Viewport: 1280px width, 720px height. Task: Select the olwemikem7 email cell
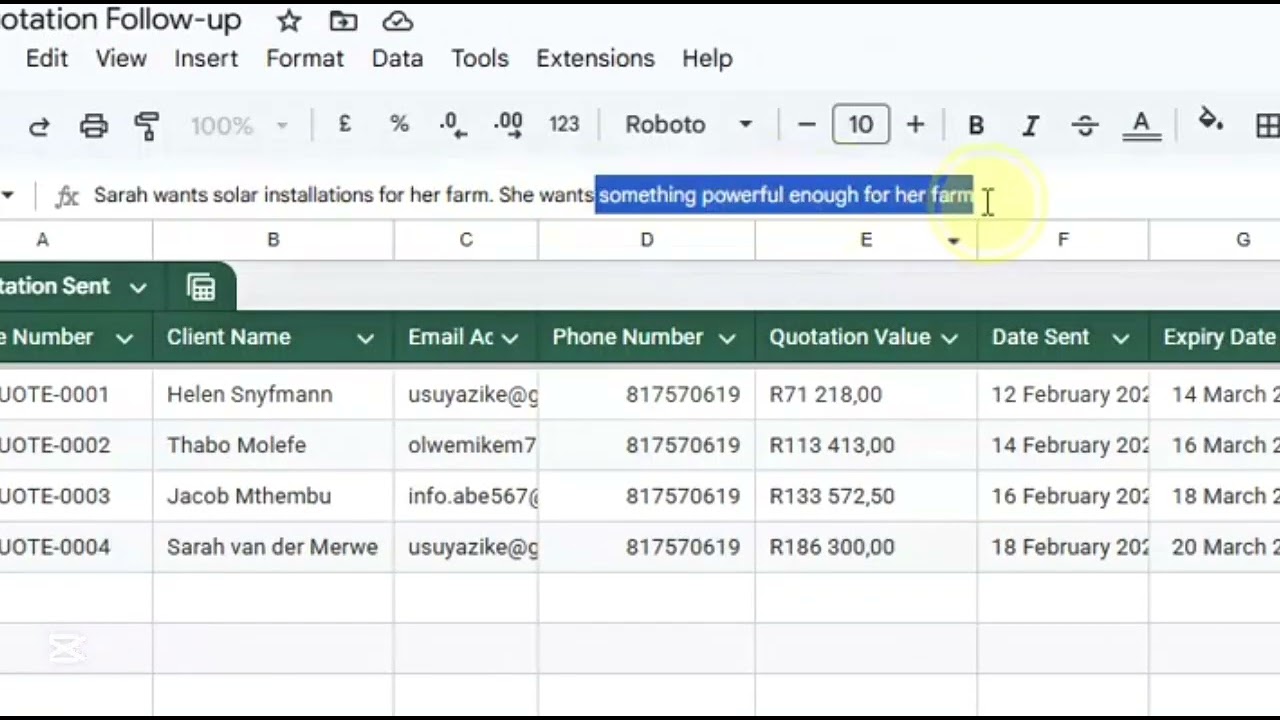point(466,445)
